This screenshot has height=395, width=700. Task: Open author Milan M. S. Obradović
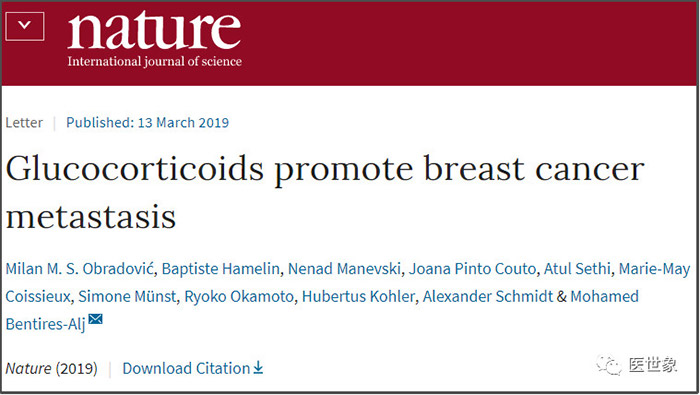[79, 269]
